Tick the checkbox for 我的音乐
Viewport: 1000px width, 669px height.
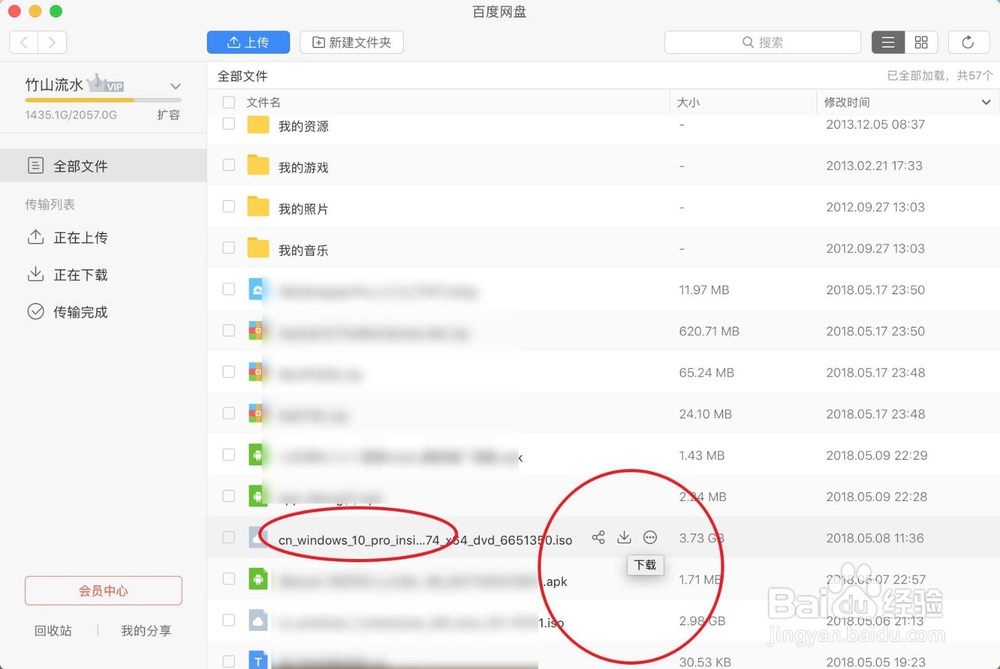(x=228, y=247)
